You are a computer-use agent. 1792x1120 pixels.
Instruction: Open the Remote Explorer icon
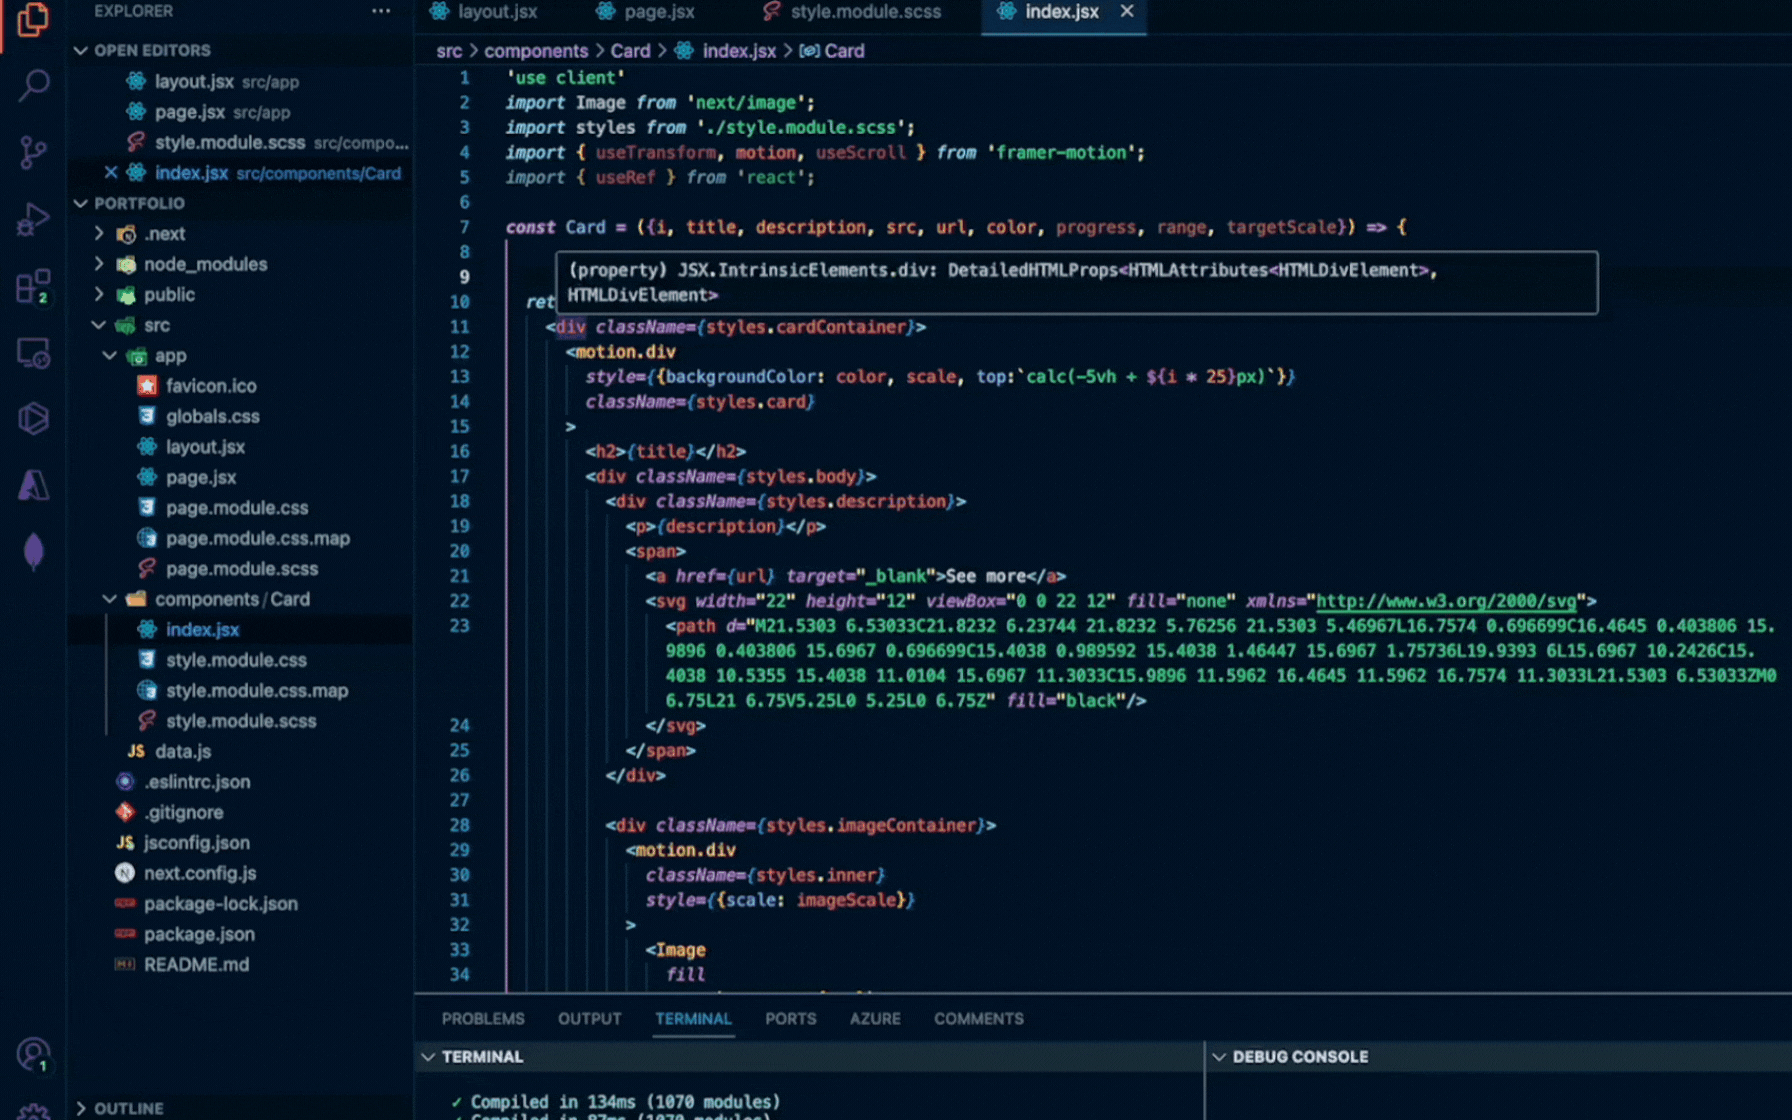coord(33,353)
